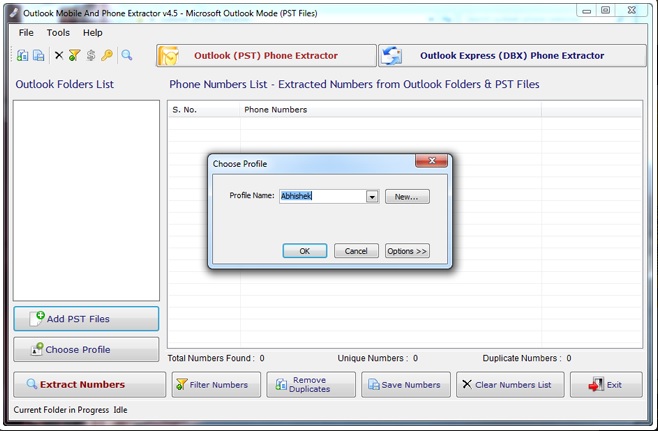
Task: Click the black X clear toolbar icon
Action: coord(59,55)
